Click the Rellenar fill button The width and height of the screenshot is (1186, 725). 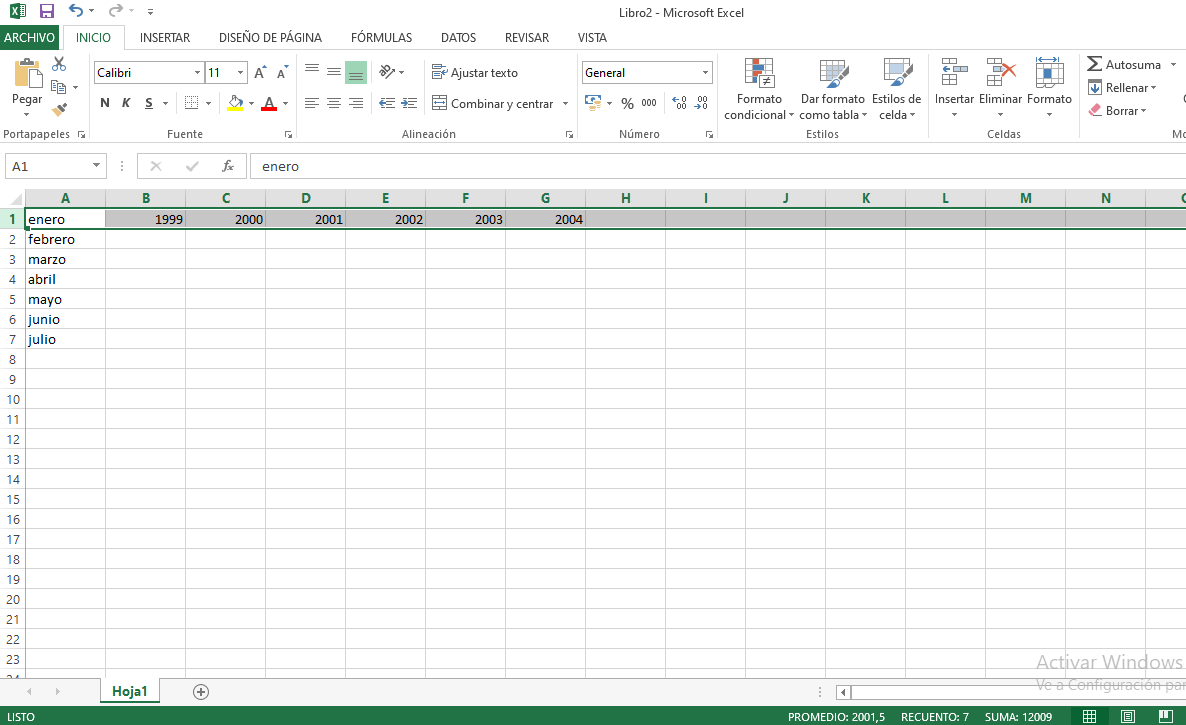pos(1122,88)
